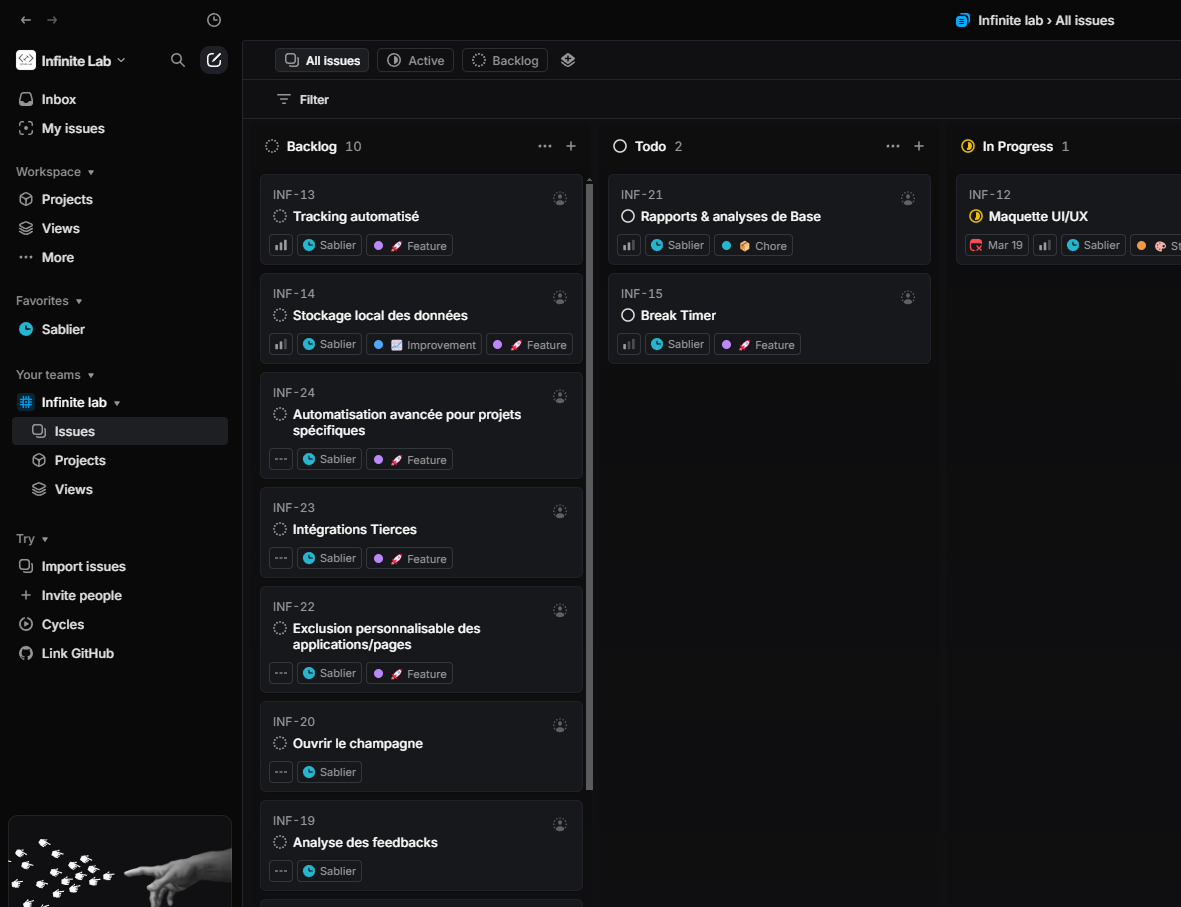
Task: Add issue with Backlog column plus icon
Action: tap(571, 146)
